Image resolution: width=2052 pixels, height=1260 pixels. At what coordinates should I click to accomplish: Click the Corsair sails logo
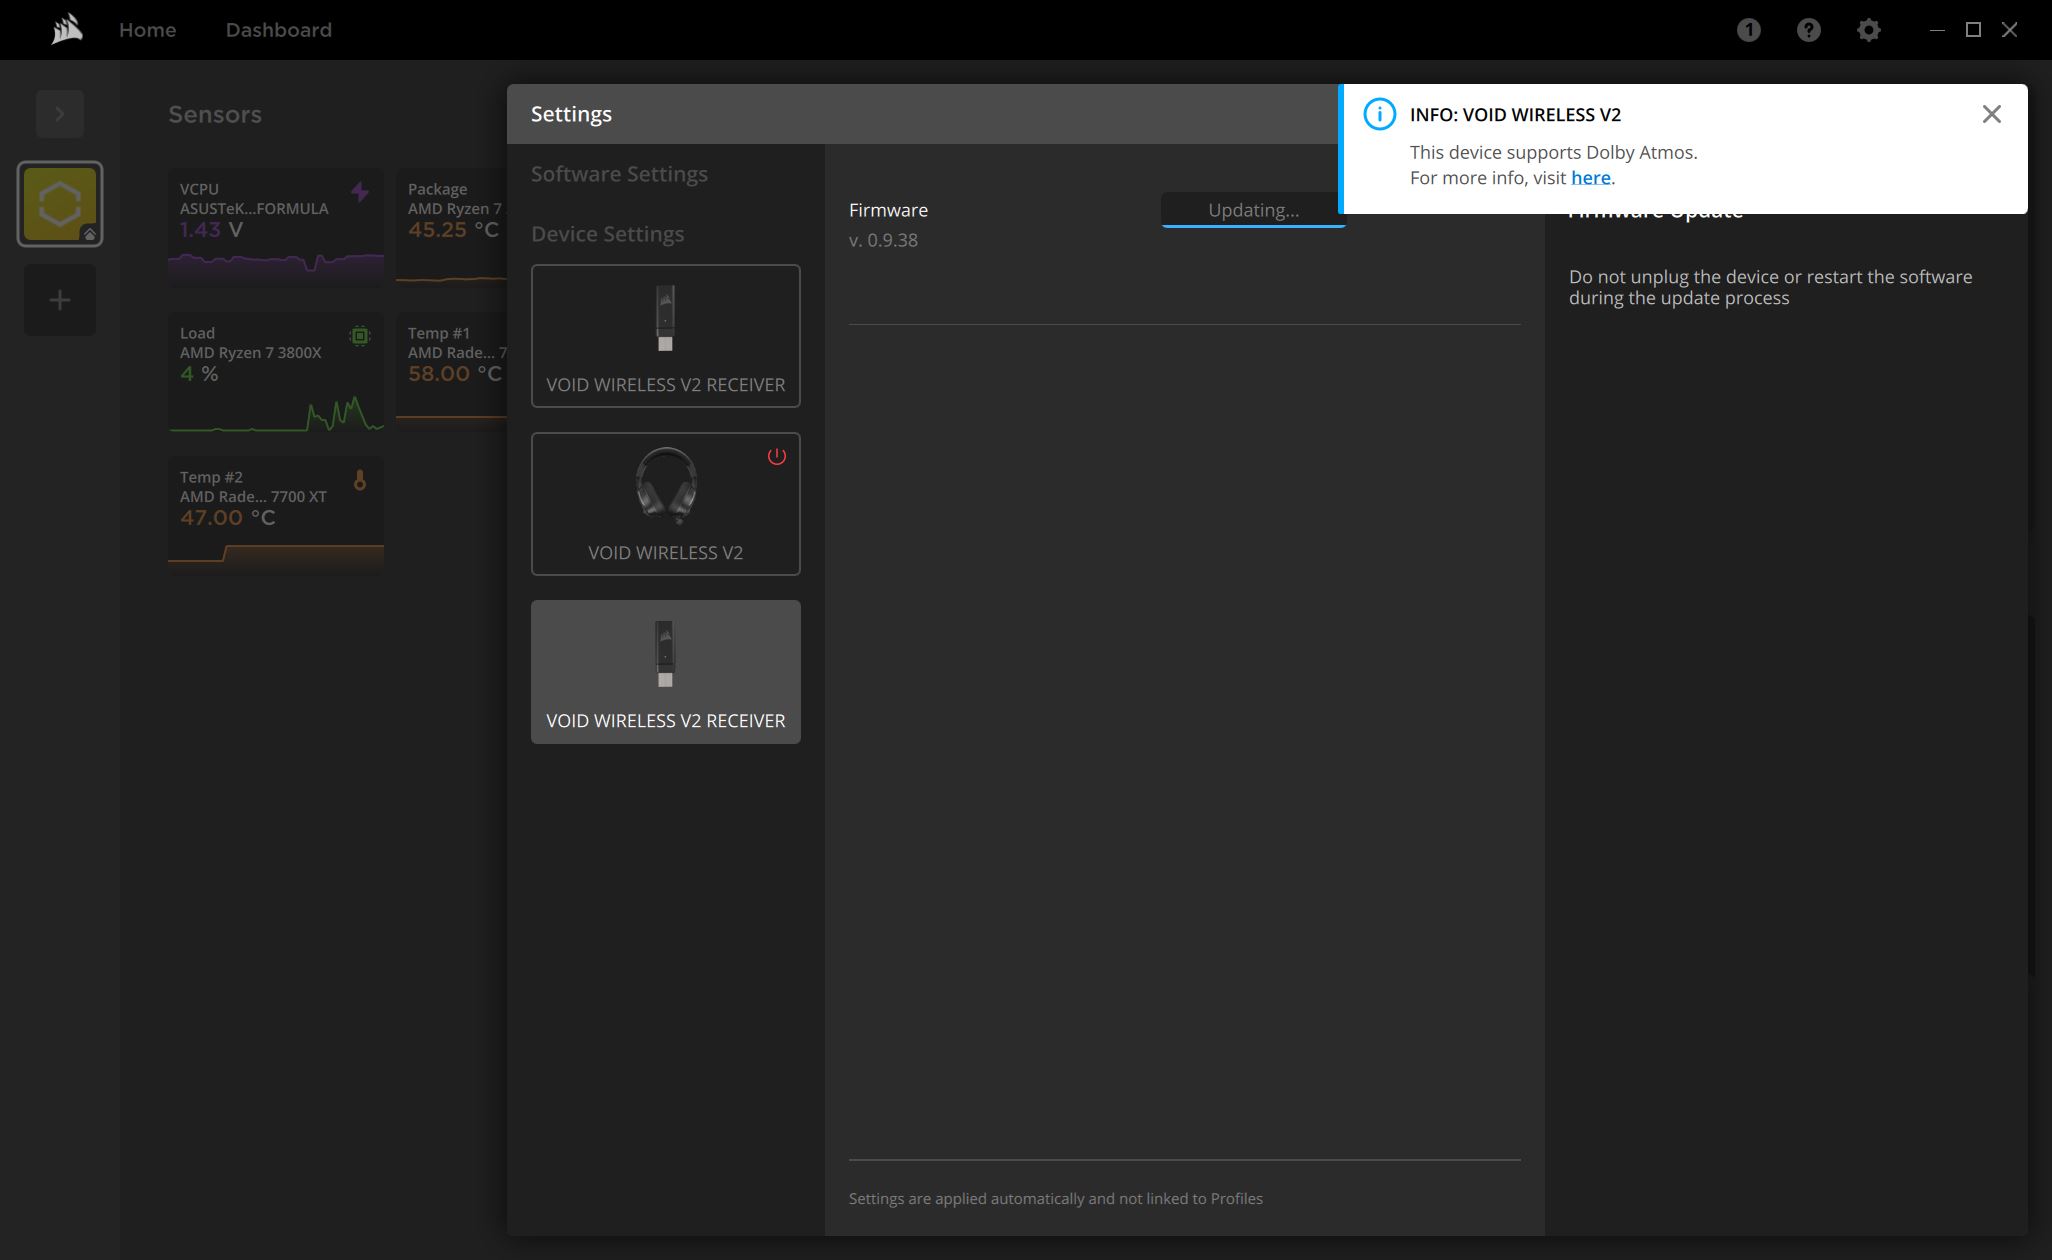click(67, 30)
